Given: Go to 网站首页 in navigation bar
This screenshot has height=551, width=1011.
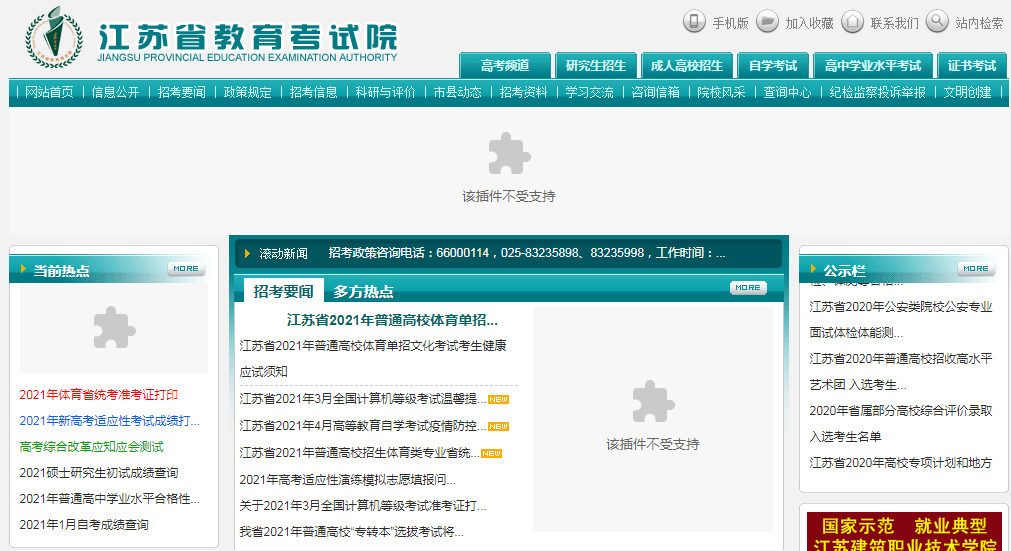Looking at the screenshot, I should [x=49, y=92].
